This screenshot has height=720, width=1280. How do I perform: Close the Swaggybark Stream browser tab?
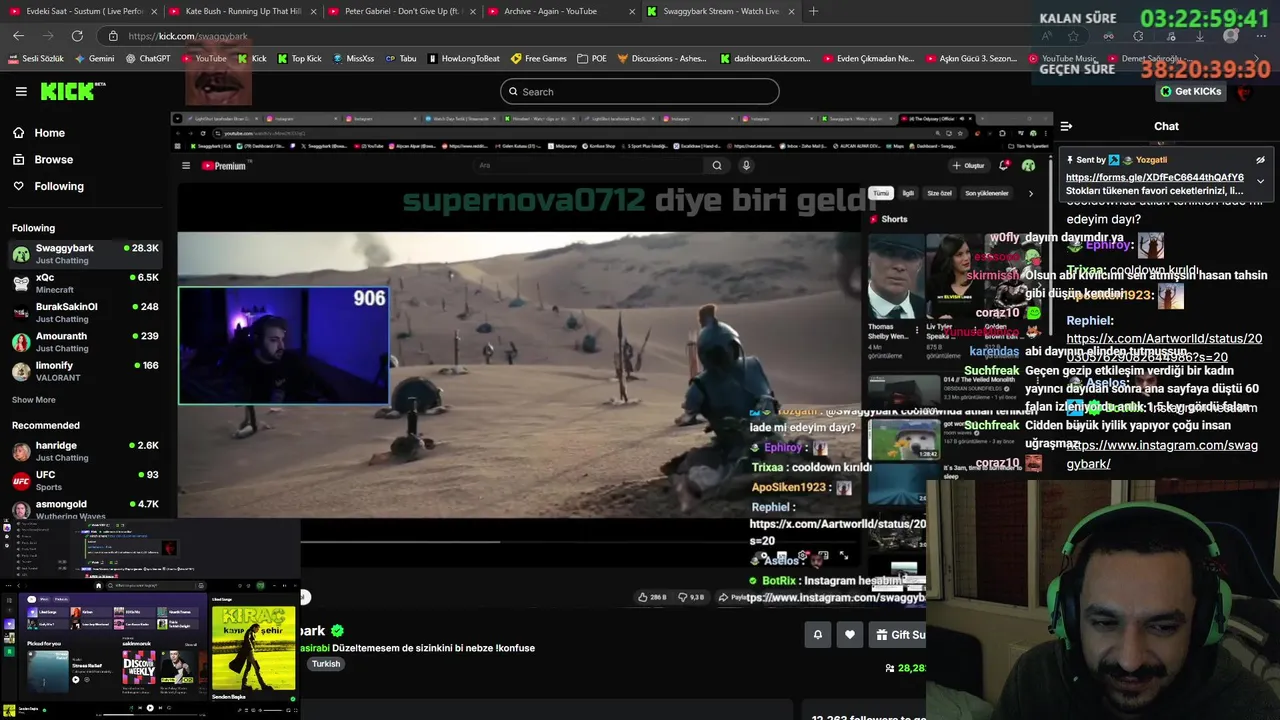[x=791, y=12]
